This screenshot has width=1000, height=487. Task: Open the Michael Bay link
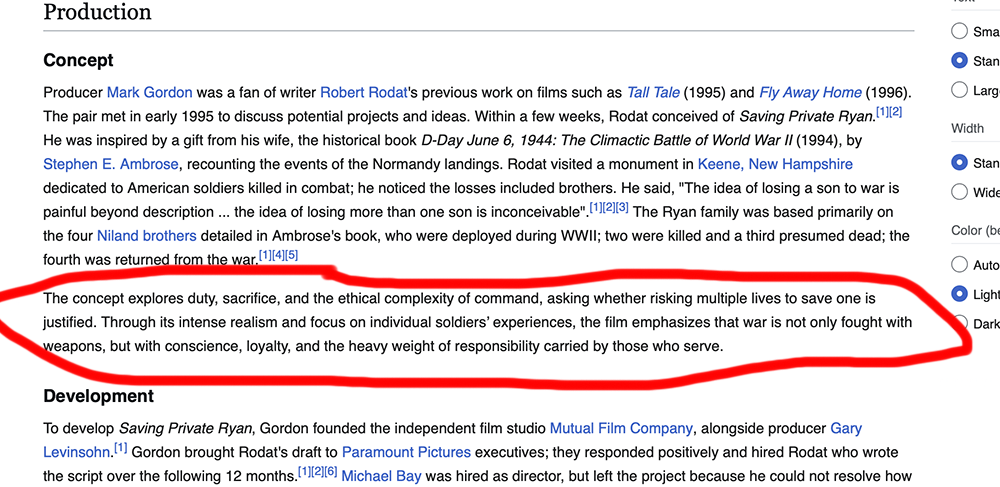pos(381,476)
